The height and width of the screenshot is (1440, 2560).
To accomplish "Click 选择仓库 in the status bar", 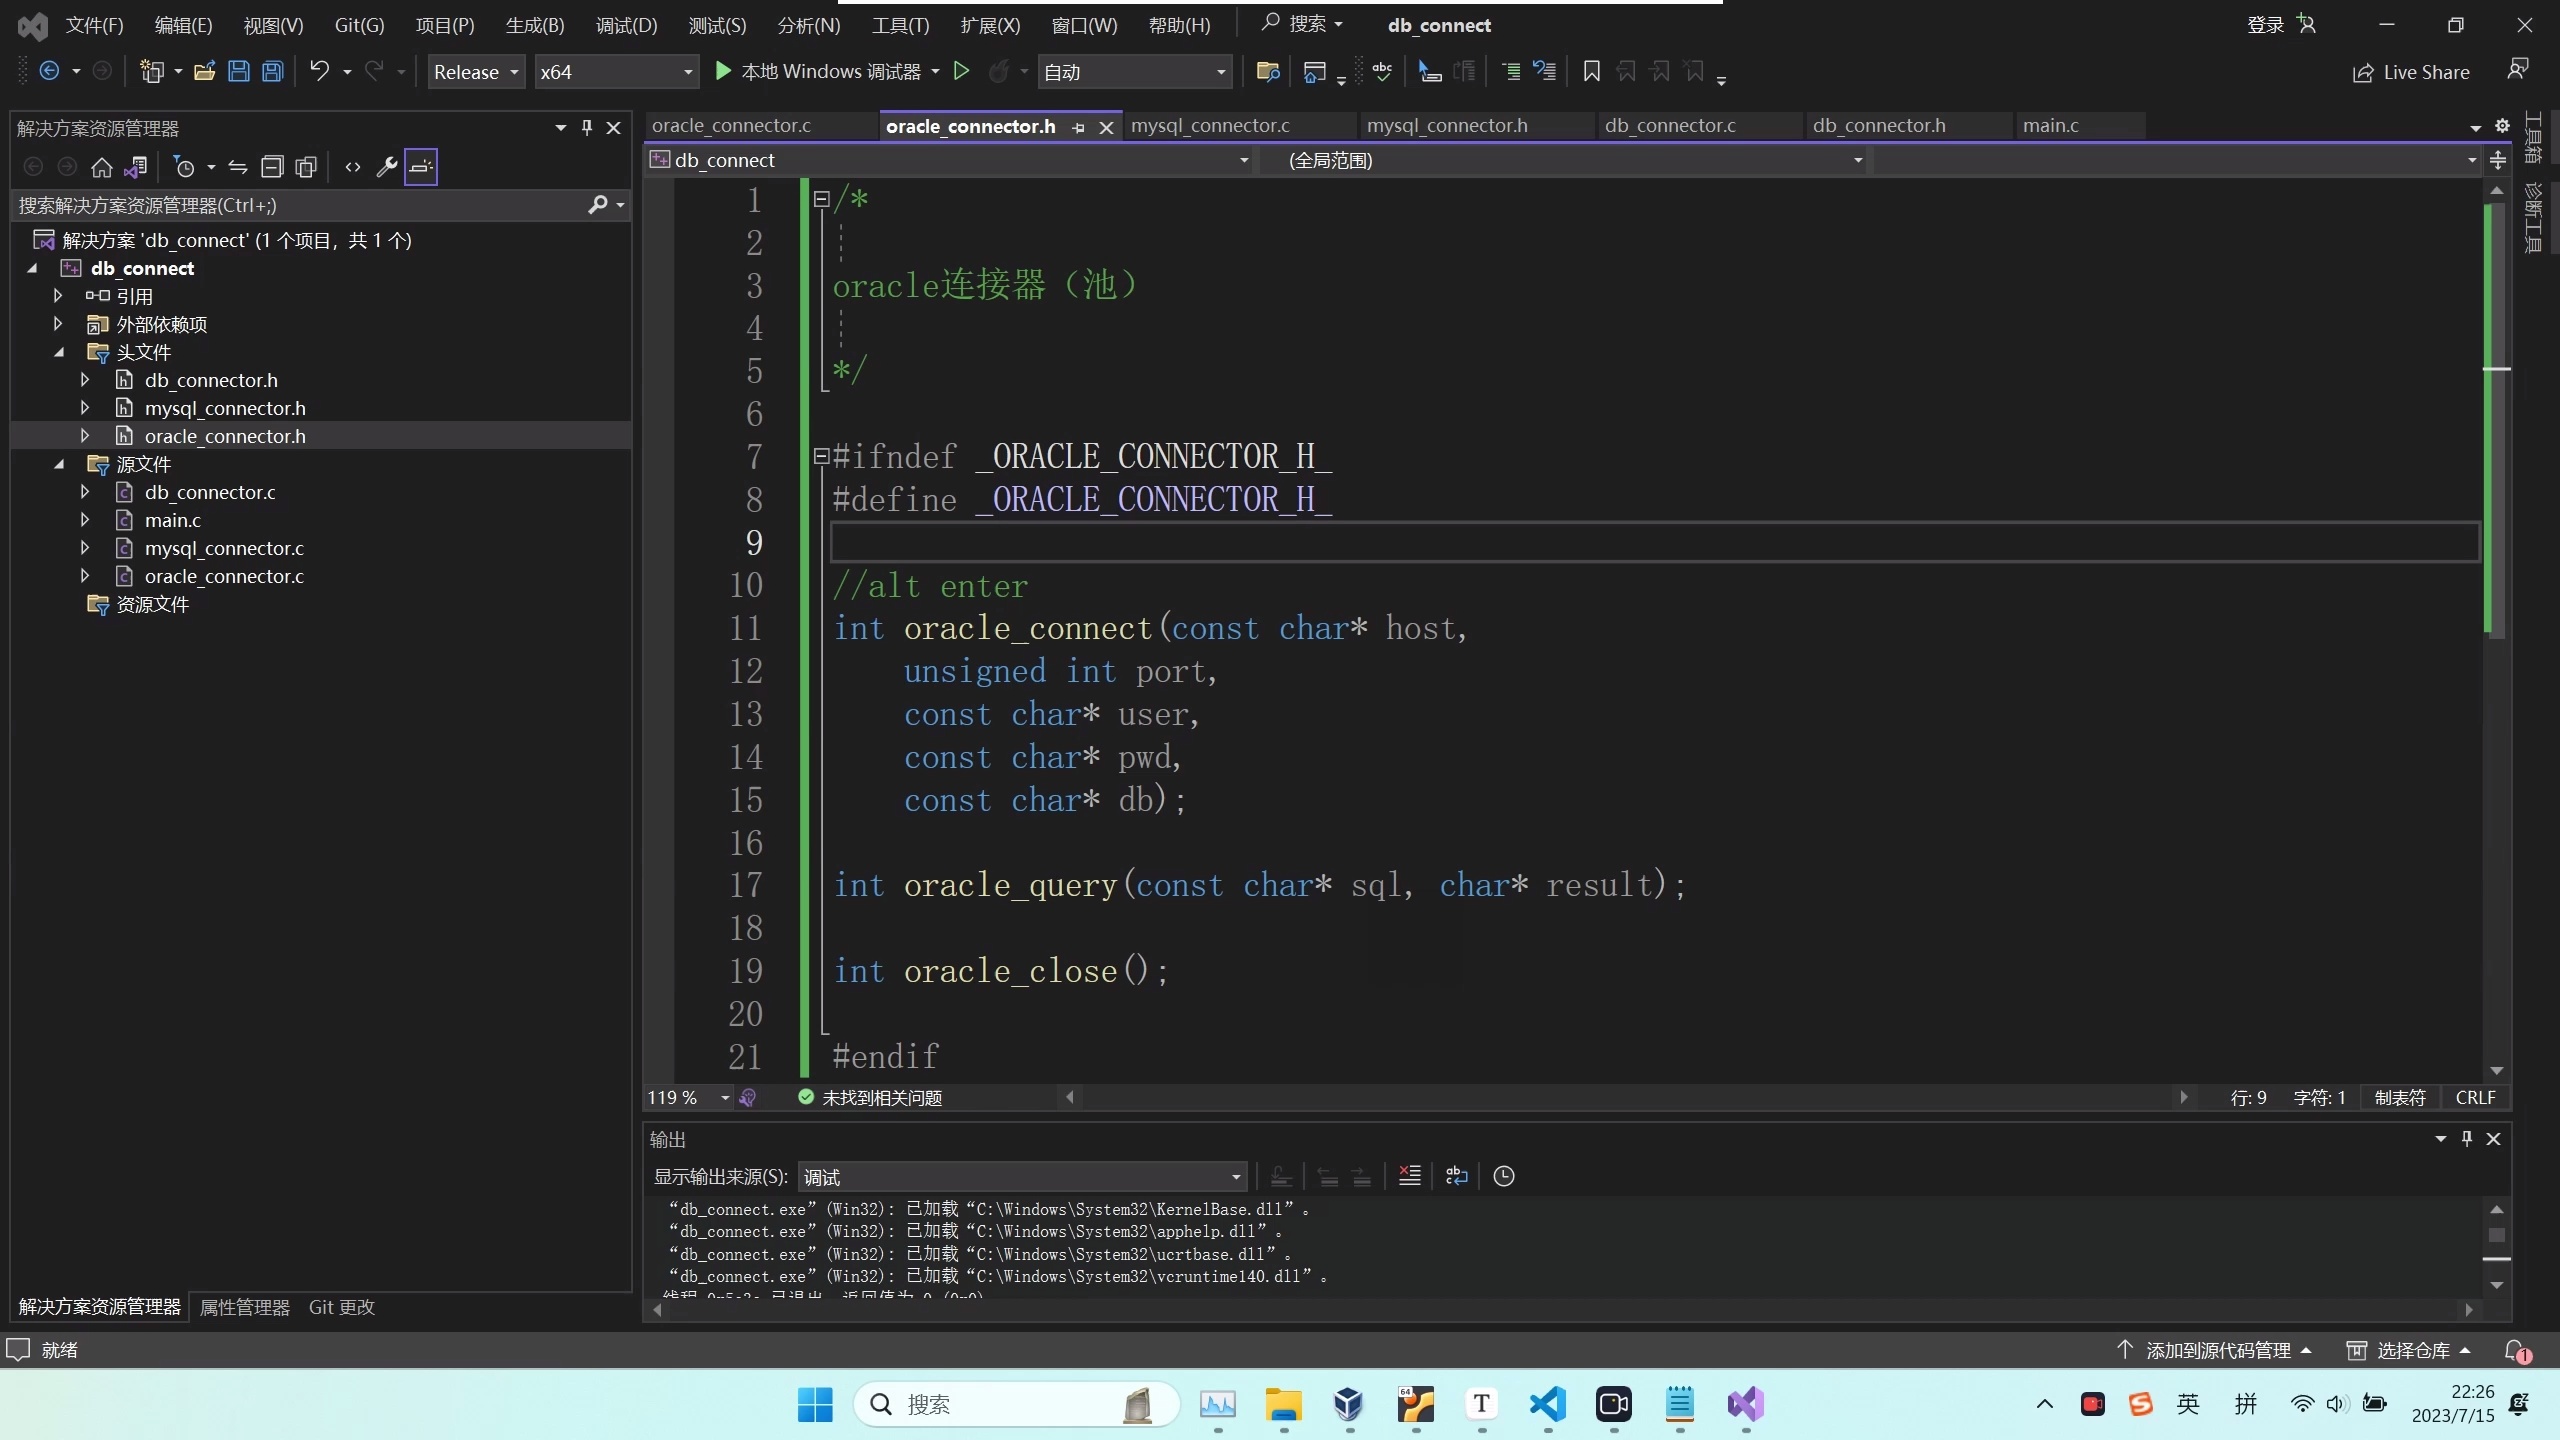I will (2409, 1351).
